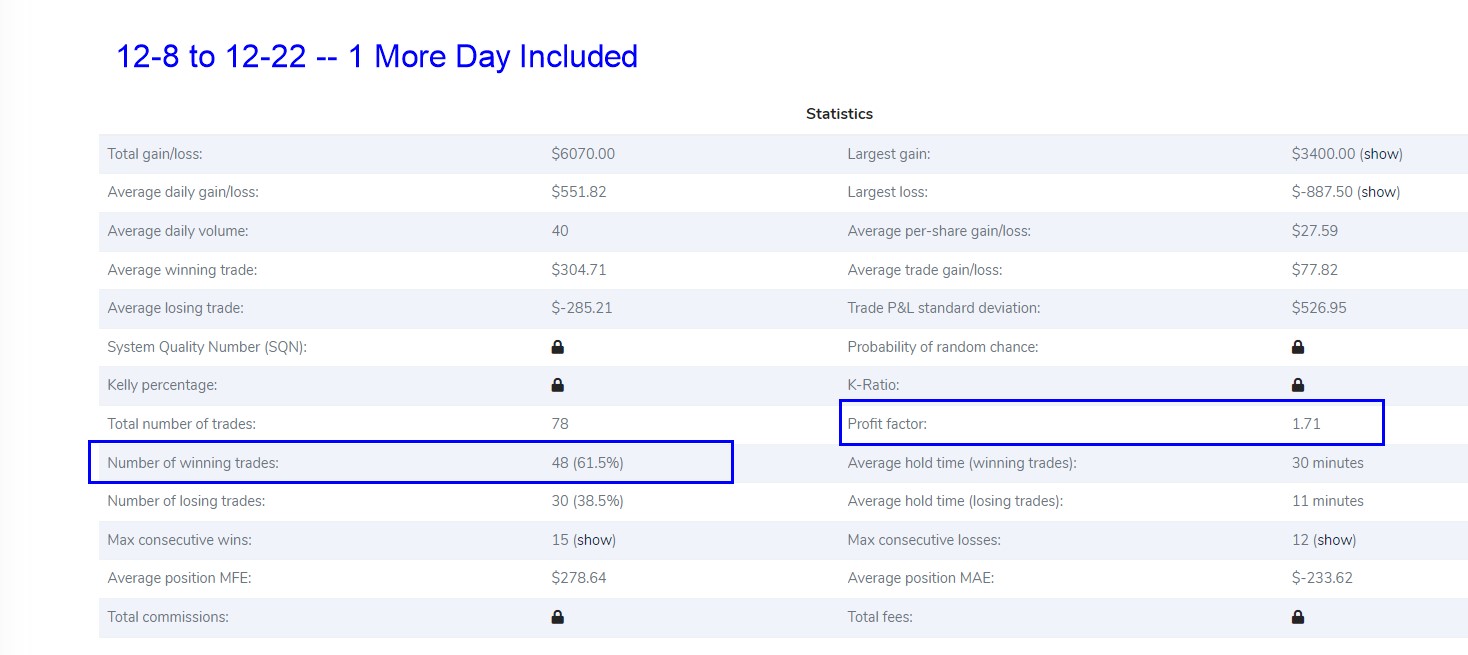Click the Statistics table heading
Image resolution: width=1468 pixels, height=655 pixels.
(840, 114)
